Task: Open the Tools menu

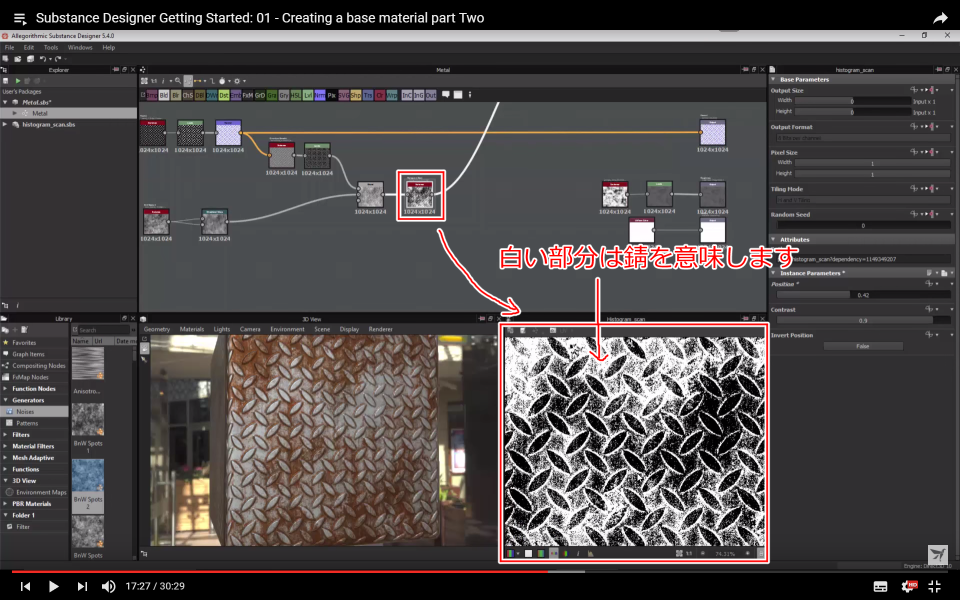Action: (51, 47)
